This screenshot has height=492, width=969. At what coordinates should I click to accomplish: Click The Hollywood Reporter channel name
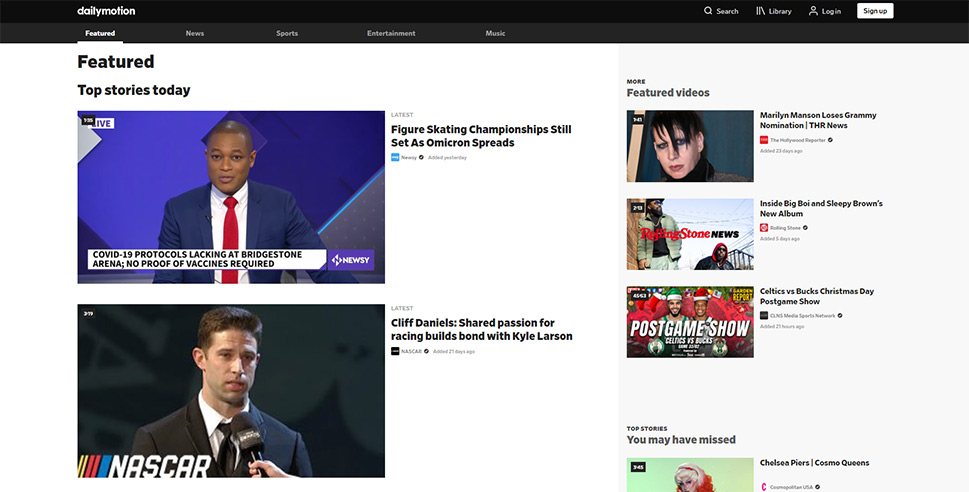click(x=798, y=140)
